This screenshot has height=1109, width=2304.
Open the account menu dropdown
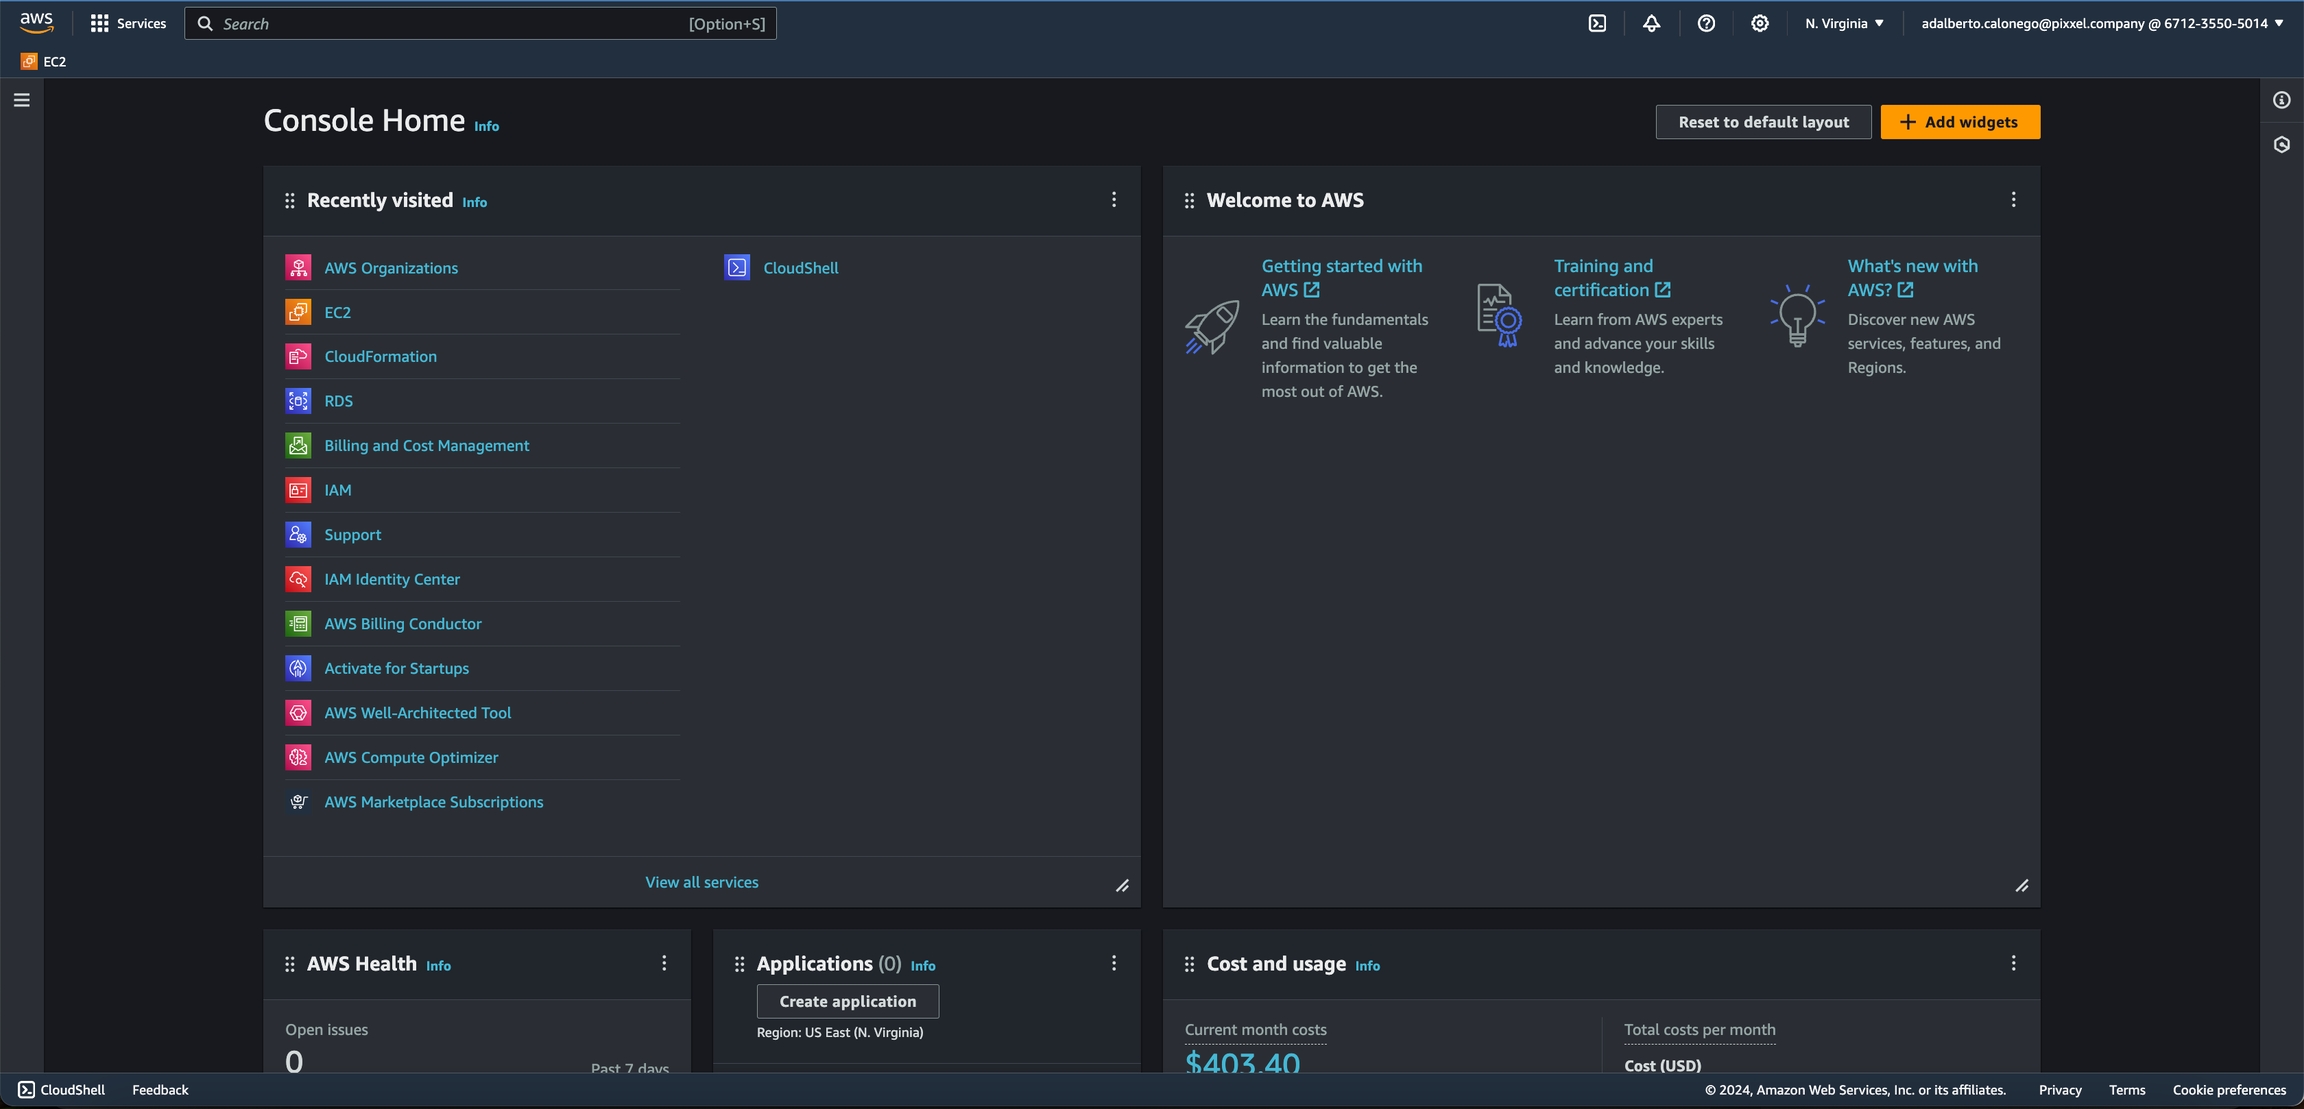pyautogui.click(x=2101, y=23)
